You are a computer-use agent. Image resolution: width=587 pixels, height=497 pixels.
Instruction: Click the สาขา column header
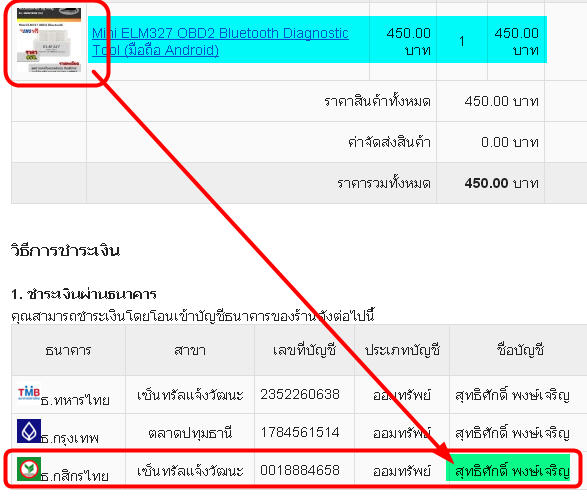190,350
